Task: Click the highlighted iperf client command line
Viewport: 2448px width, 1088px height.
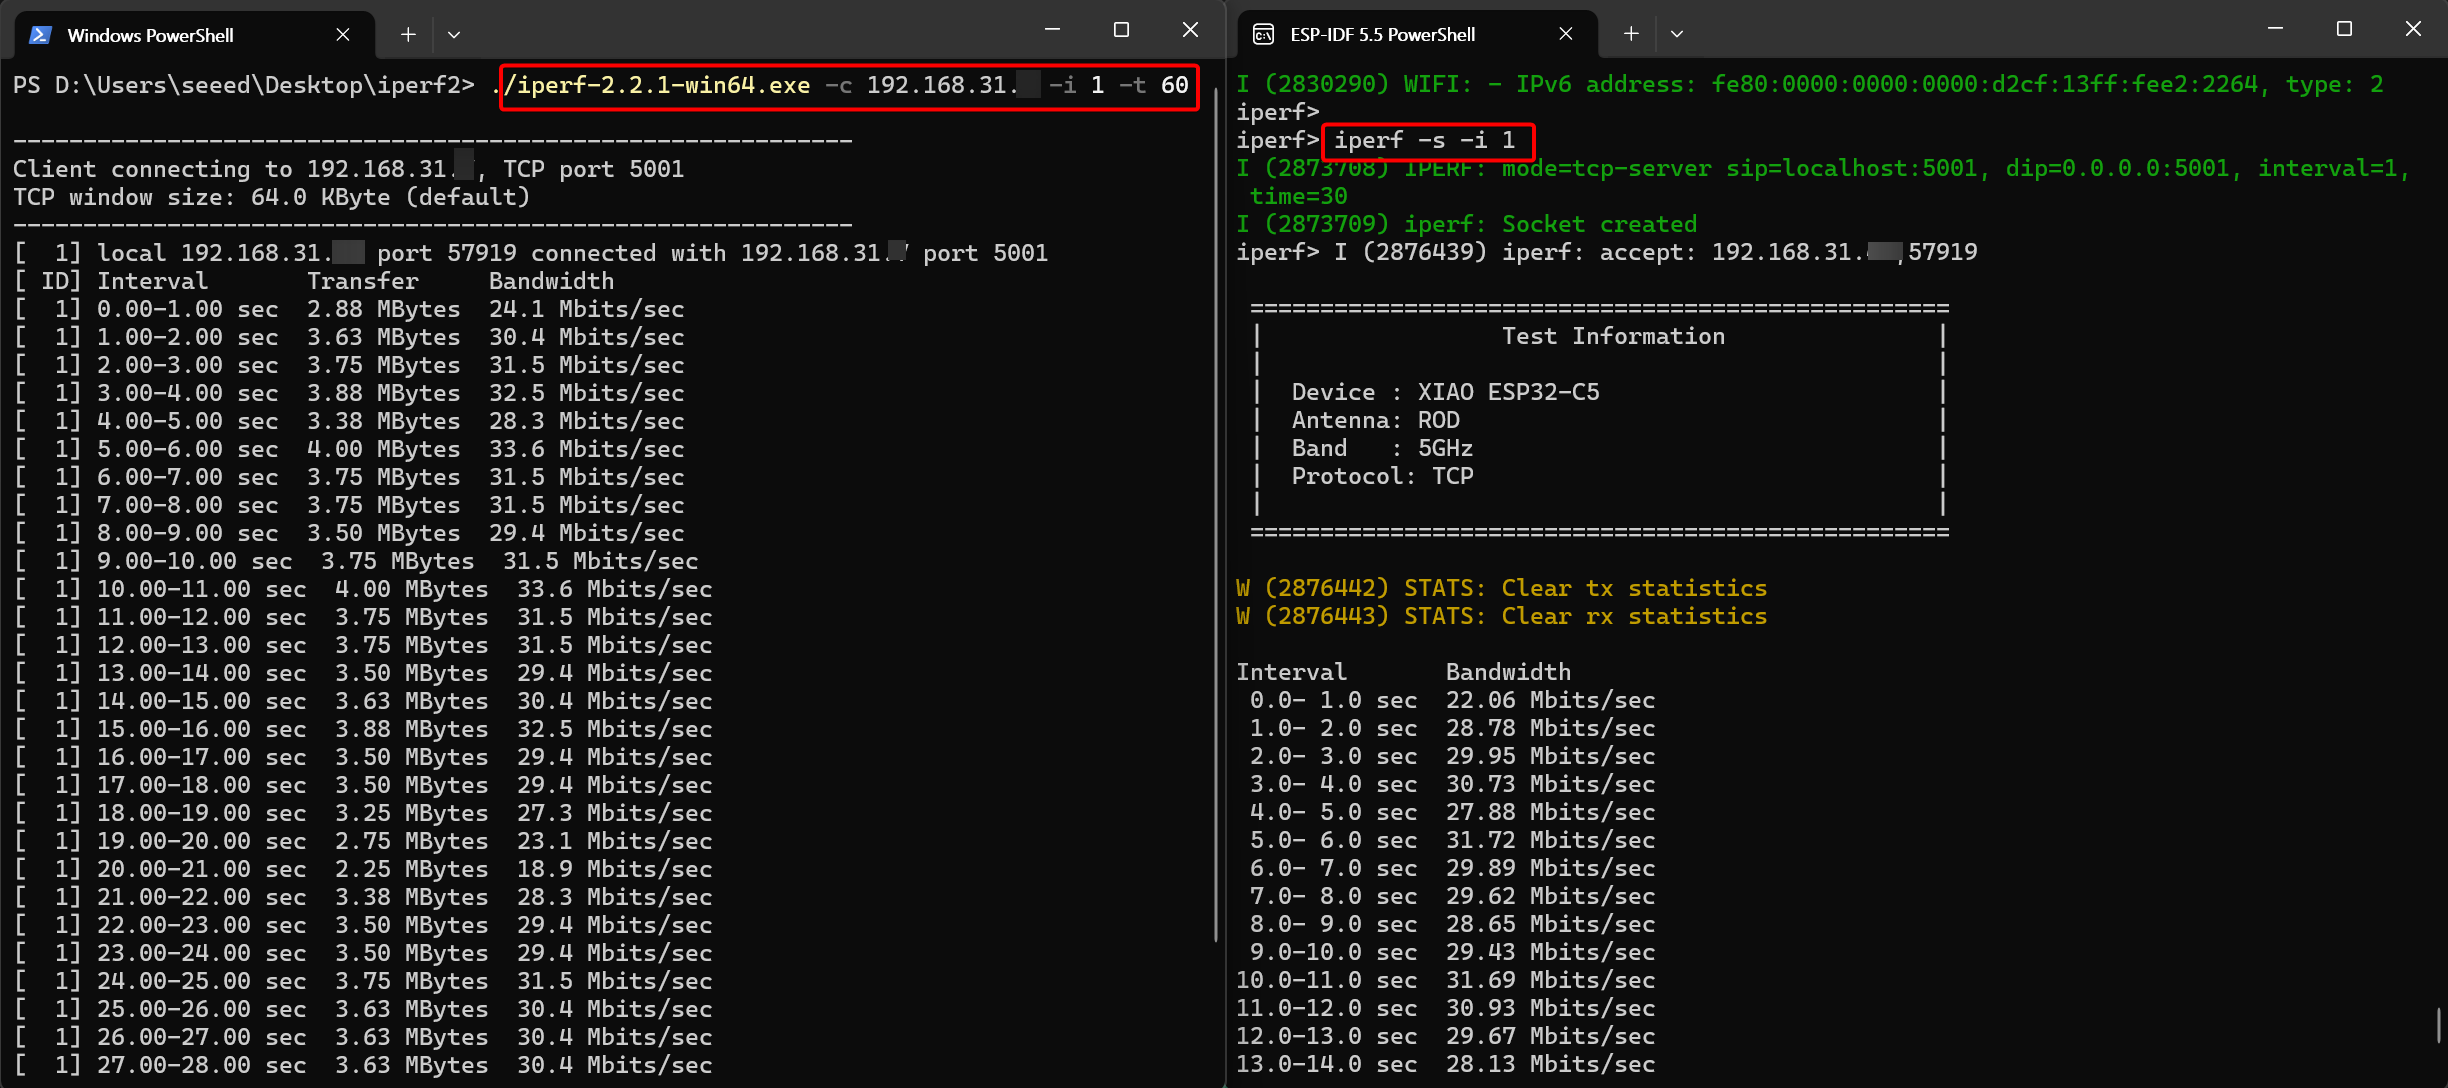Action: click(848, 86)
